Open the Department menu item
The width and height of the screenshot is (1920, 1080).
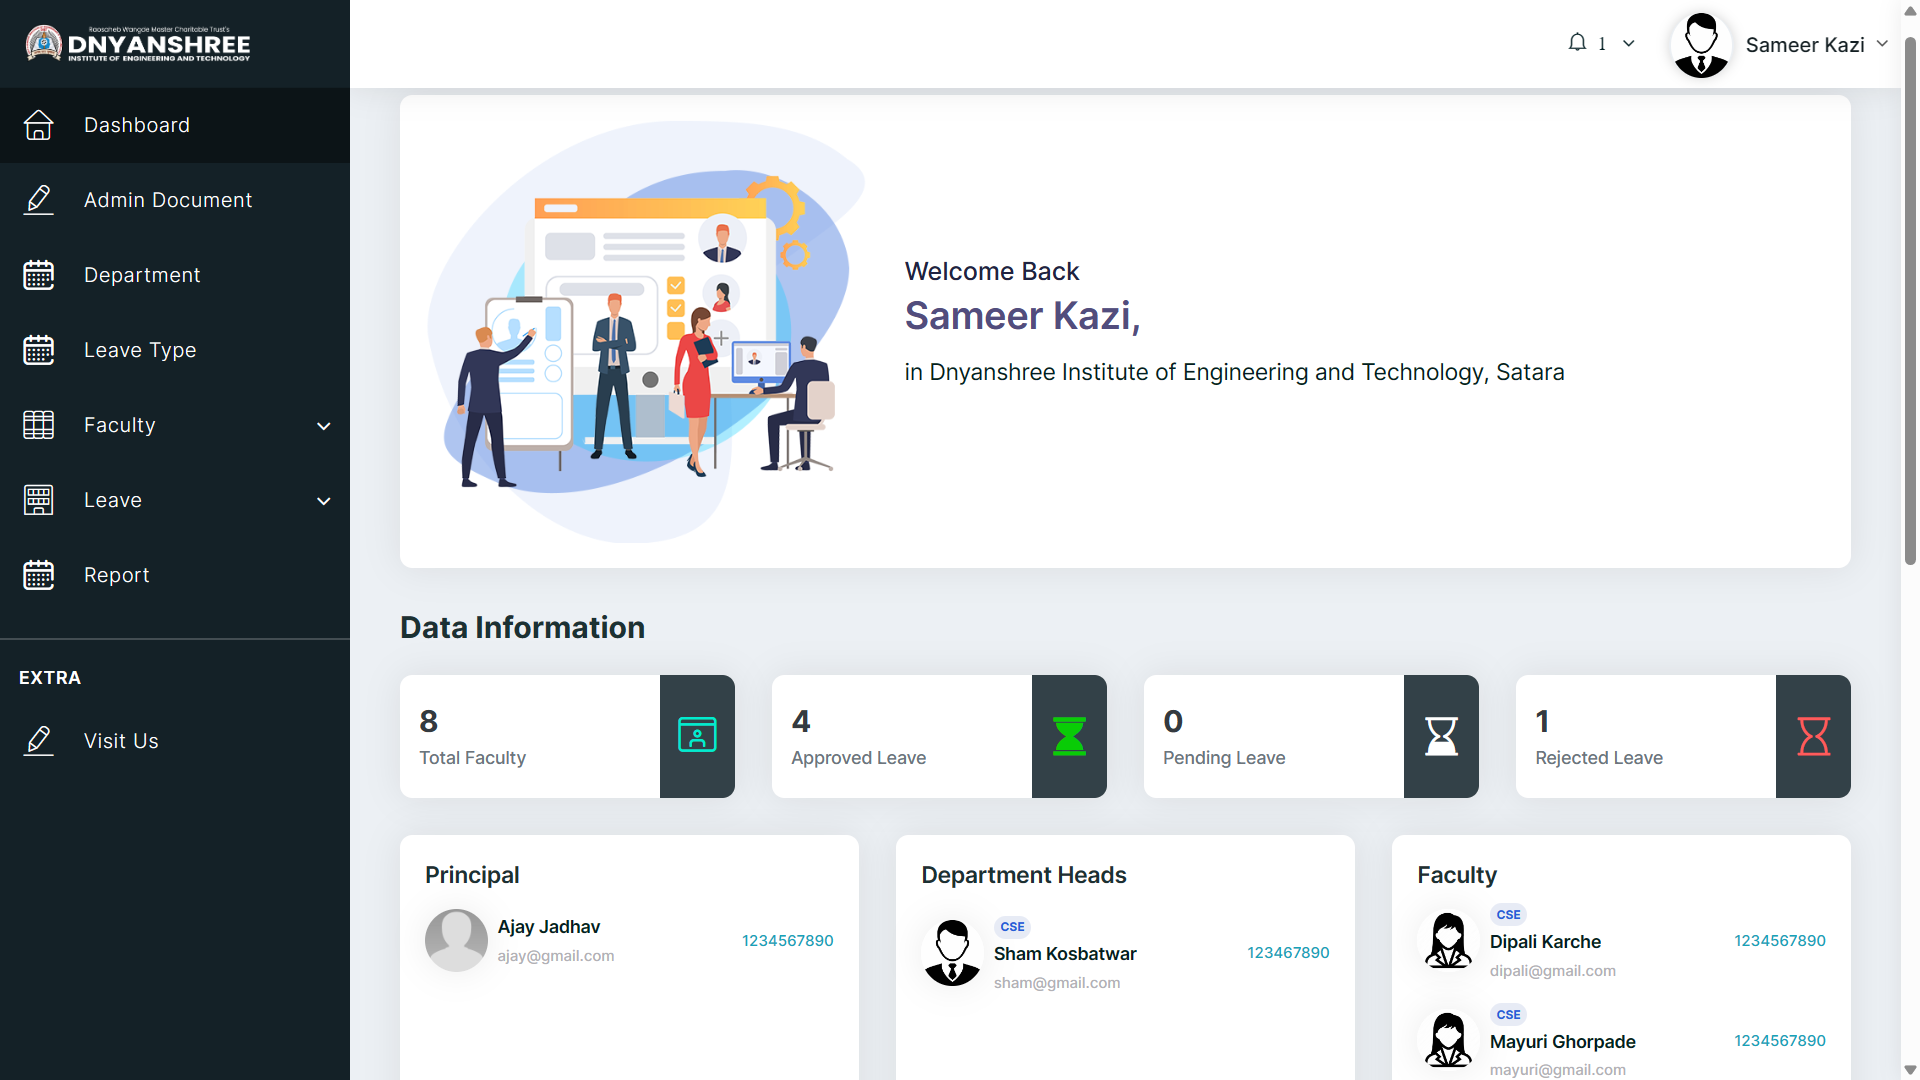[x=142, y=275]
